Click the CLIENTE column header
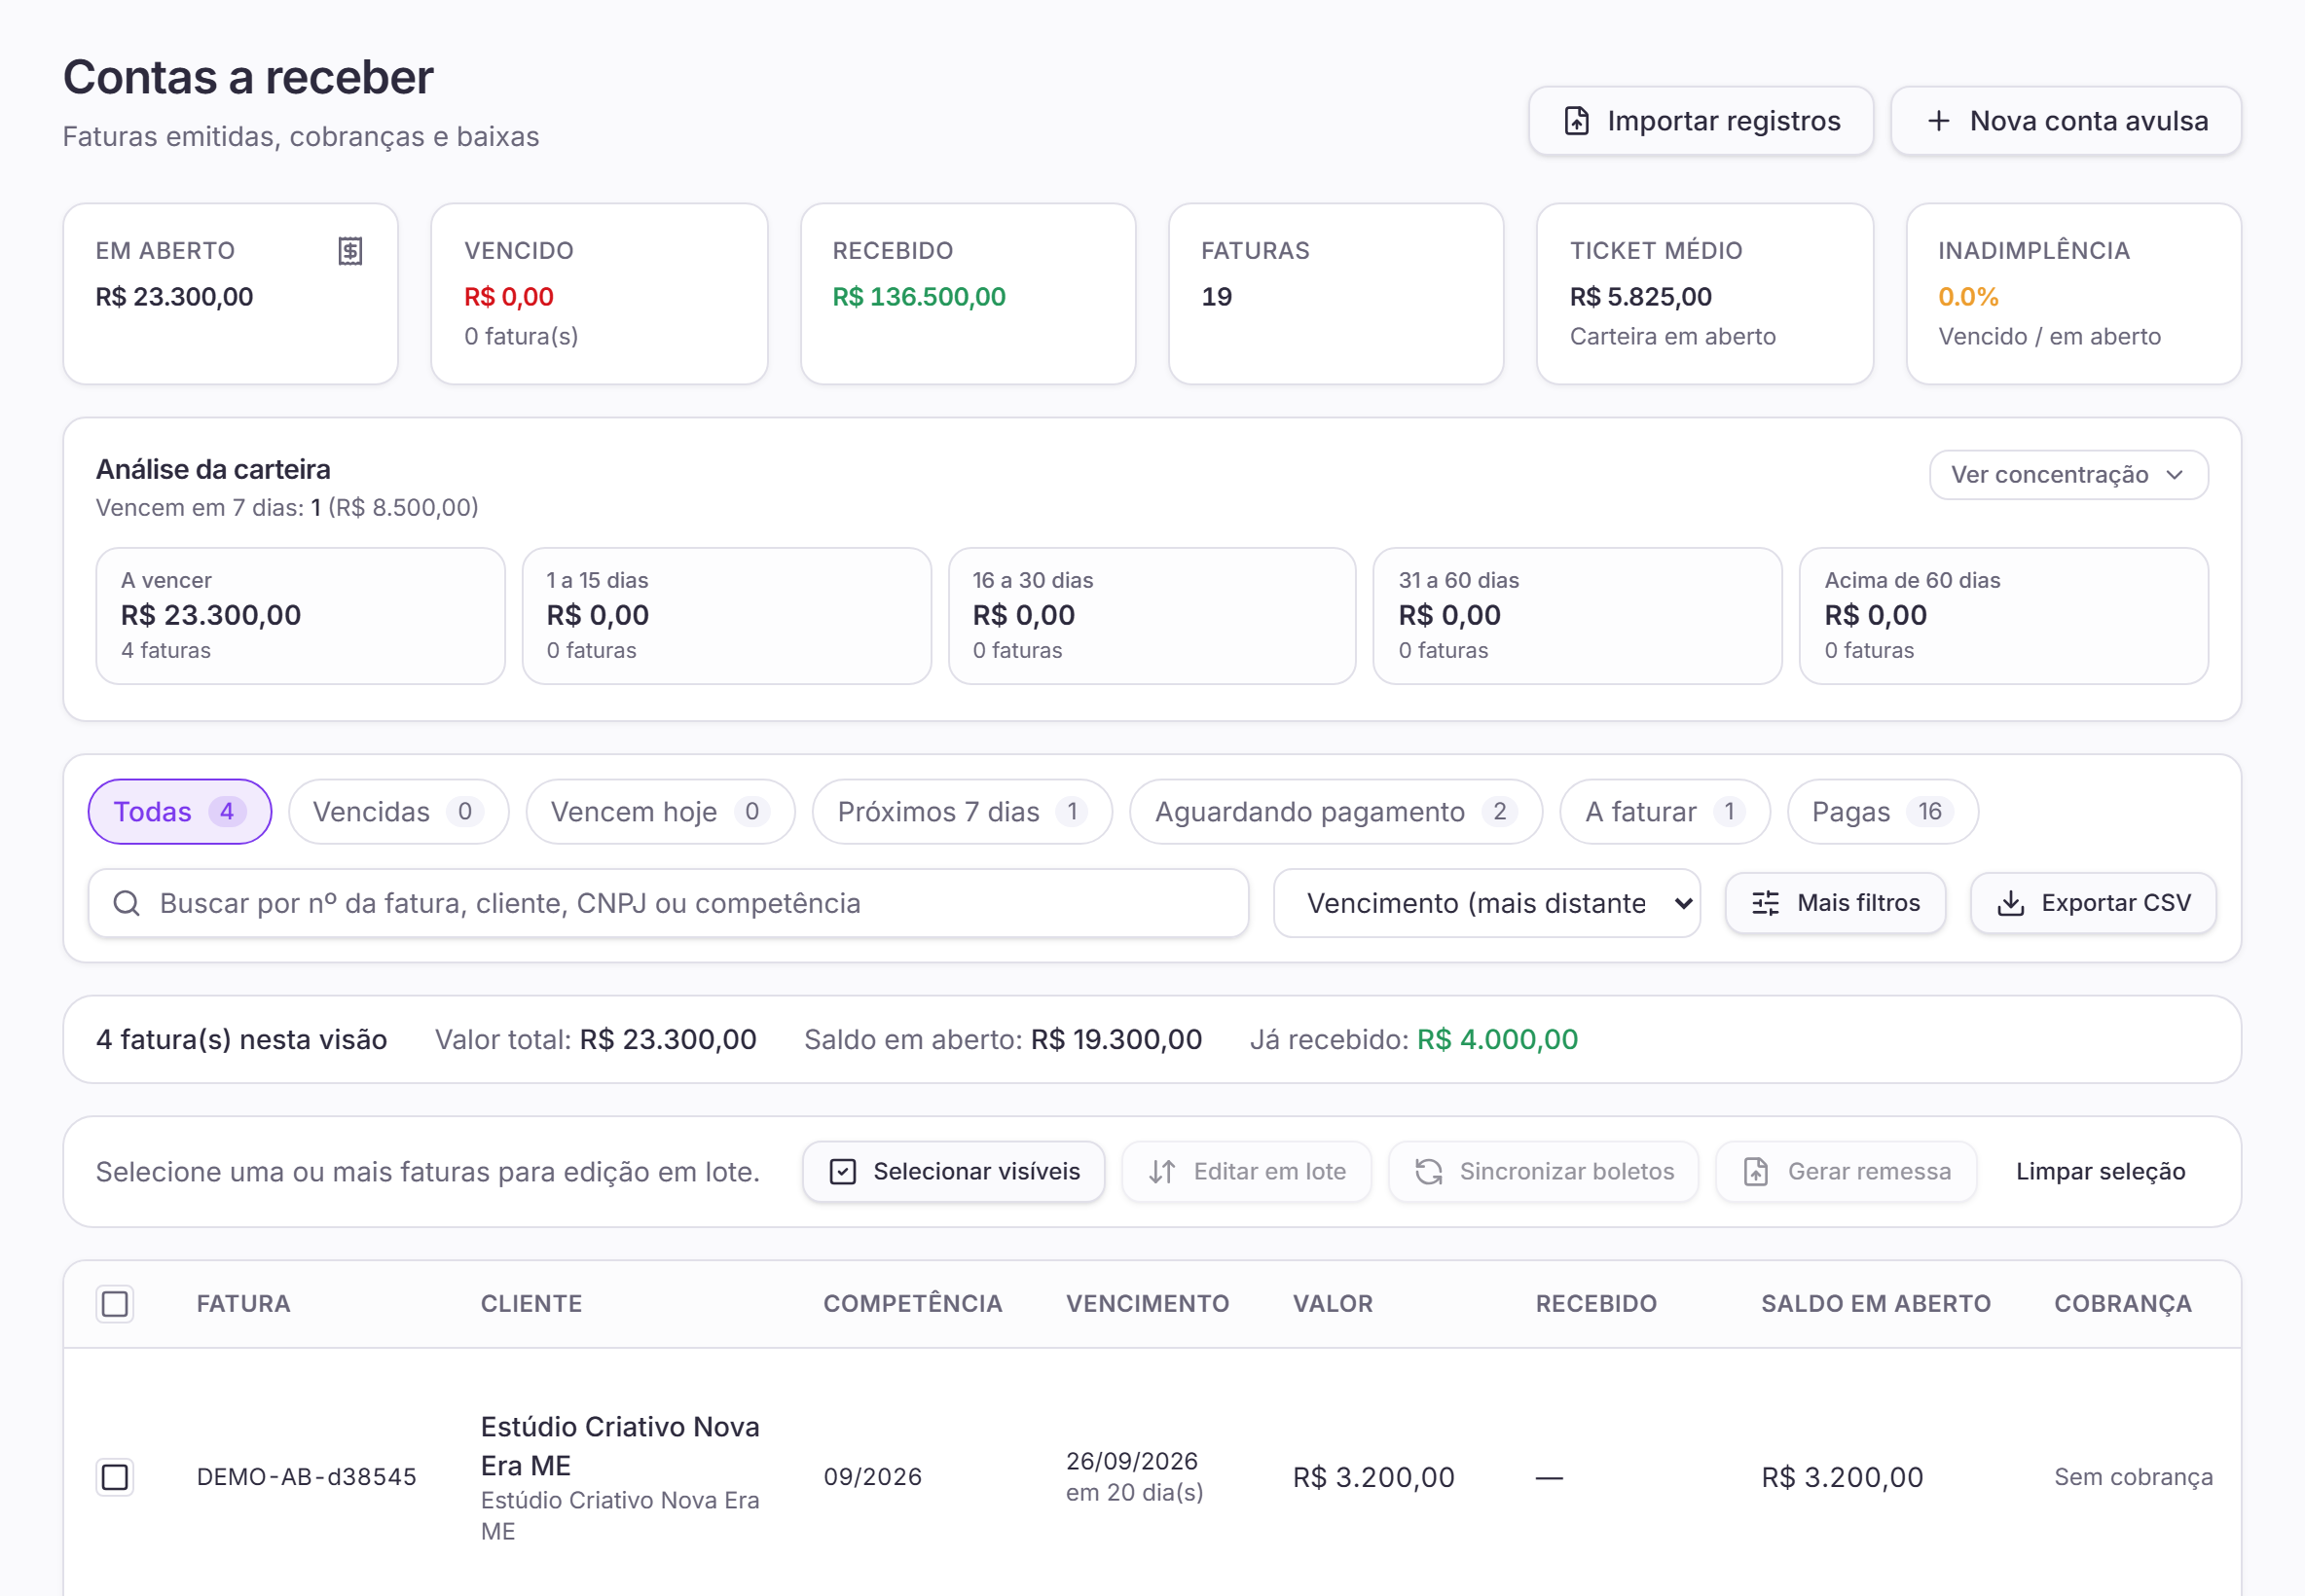This screenshot has height=1596, width=2305. click(531, 1303)
